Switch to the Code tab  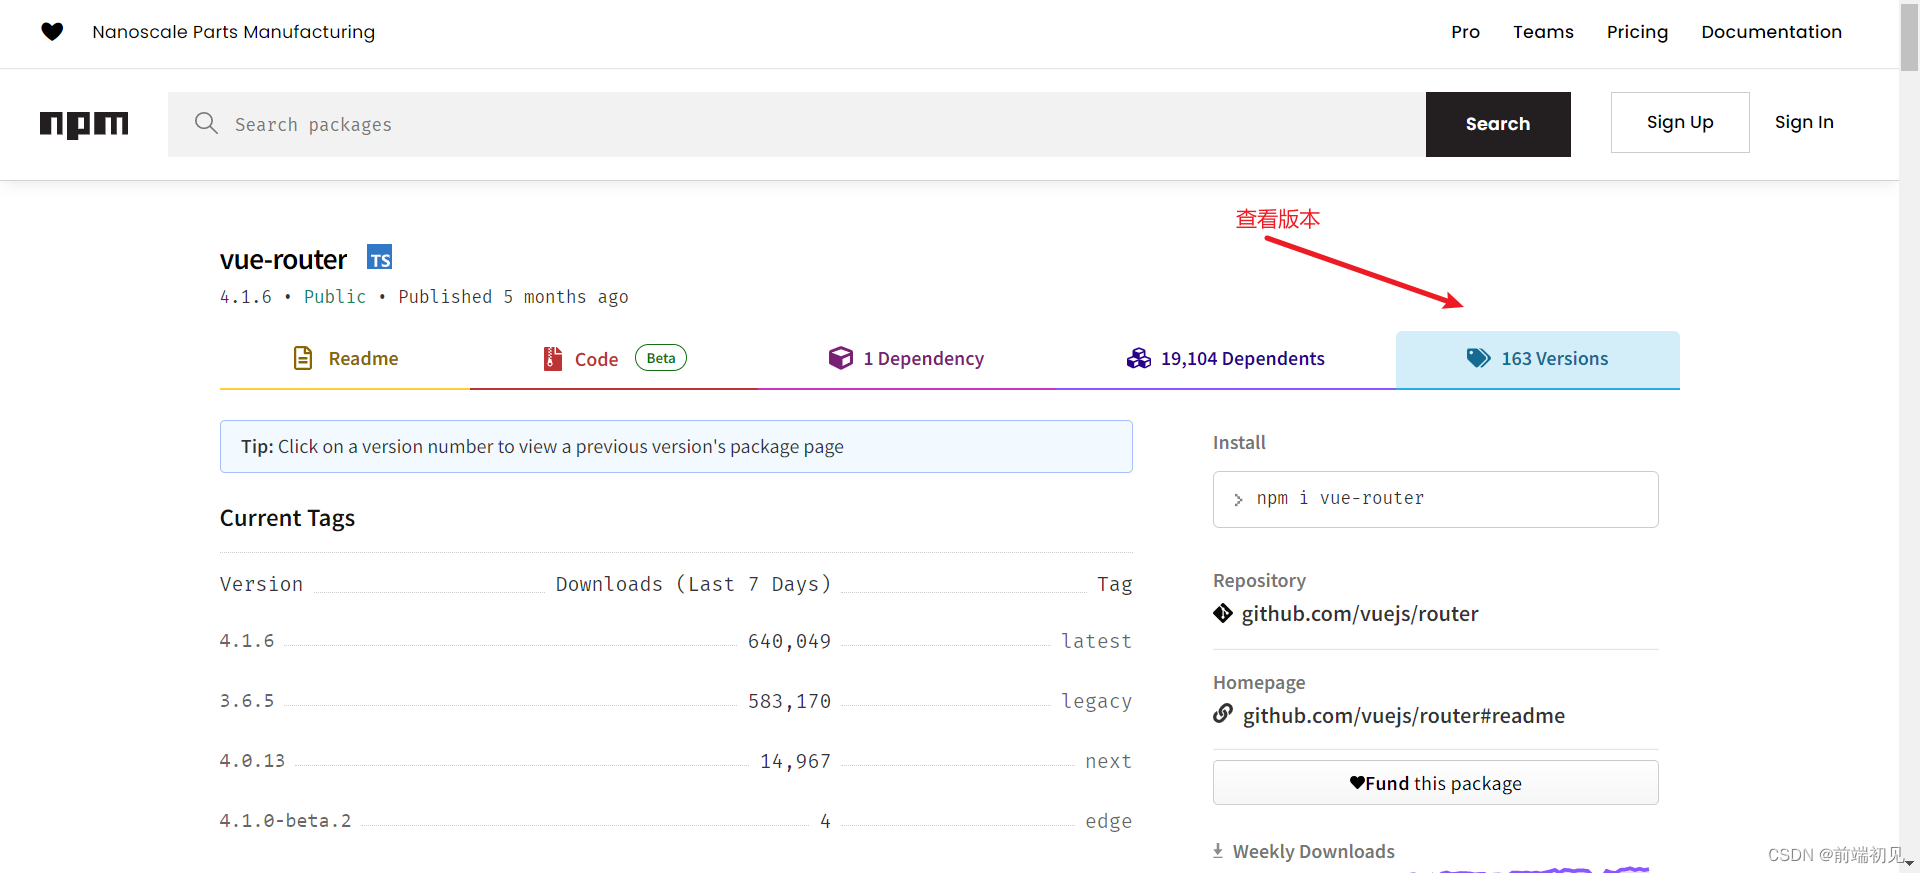coord(614,359)
